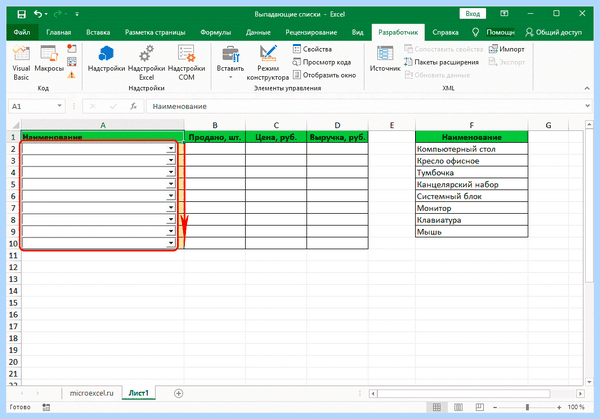Image resolution: width=600 pixels, height=419 pixels.
Task: Open Свойства control properties
Action: pos(312,49)
